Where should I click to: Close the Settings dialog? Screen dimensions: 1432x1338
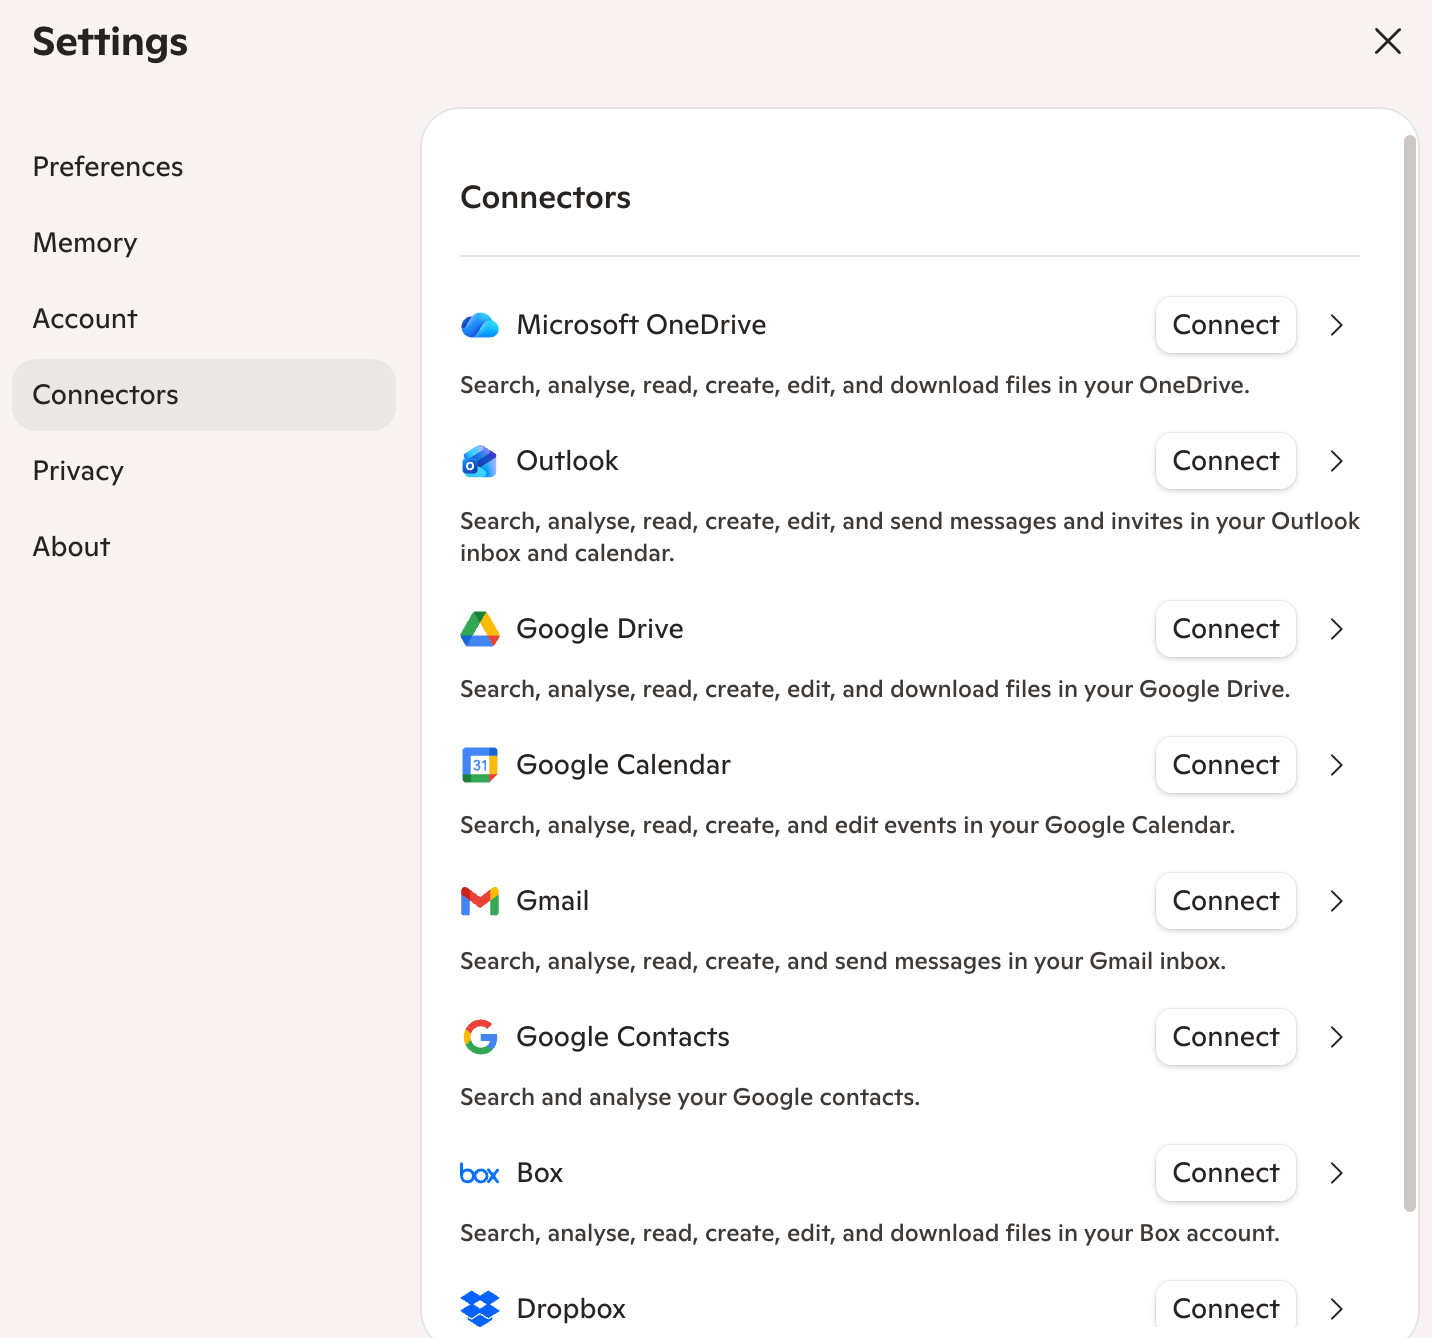(1388, 41)
